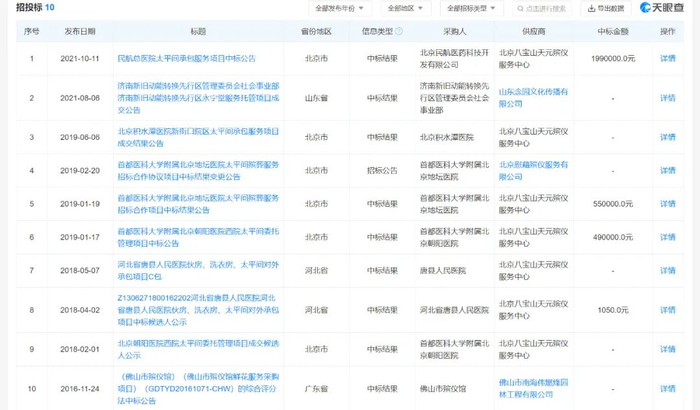Click 详情 for the 2016-11-24 row
Image resolution: width=700 pixels, height=410 pixels.
coord(668,389)
